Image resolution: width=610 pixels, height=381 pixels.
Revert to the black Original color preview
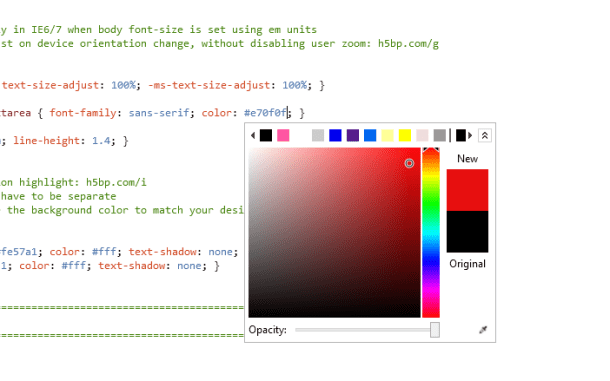pos(467,232)
